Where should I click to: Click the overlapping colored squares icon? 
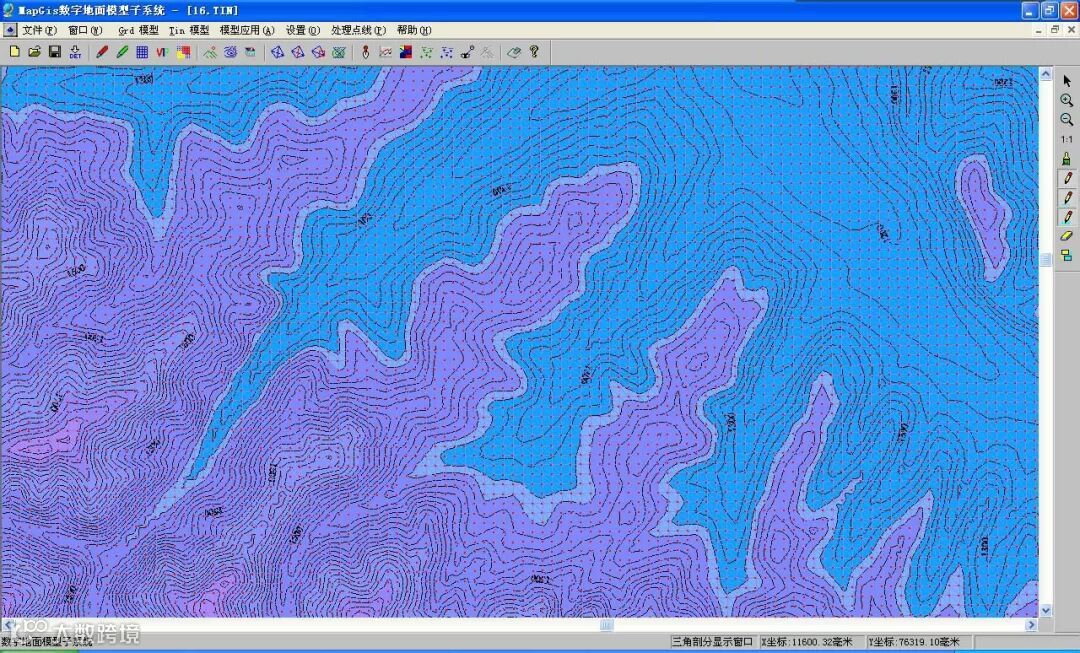pyautogui.click(x=183, y=52)
